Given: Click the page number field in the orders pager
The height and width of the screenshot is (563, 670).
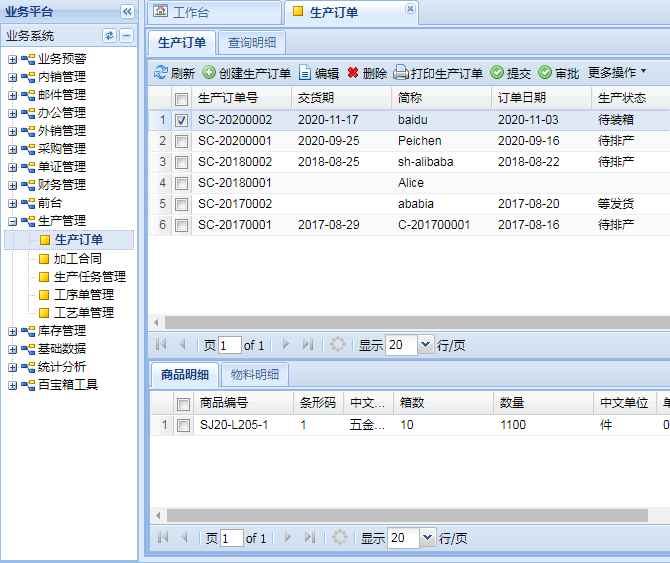Looking at the screenshot, I should 230,345.
